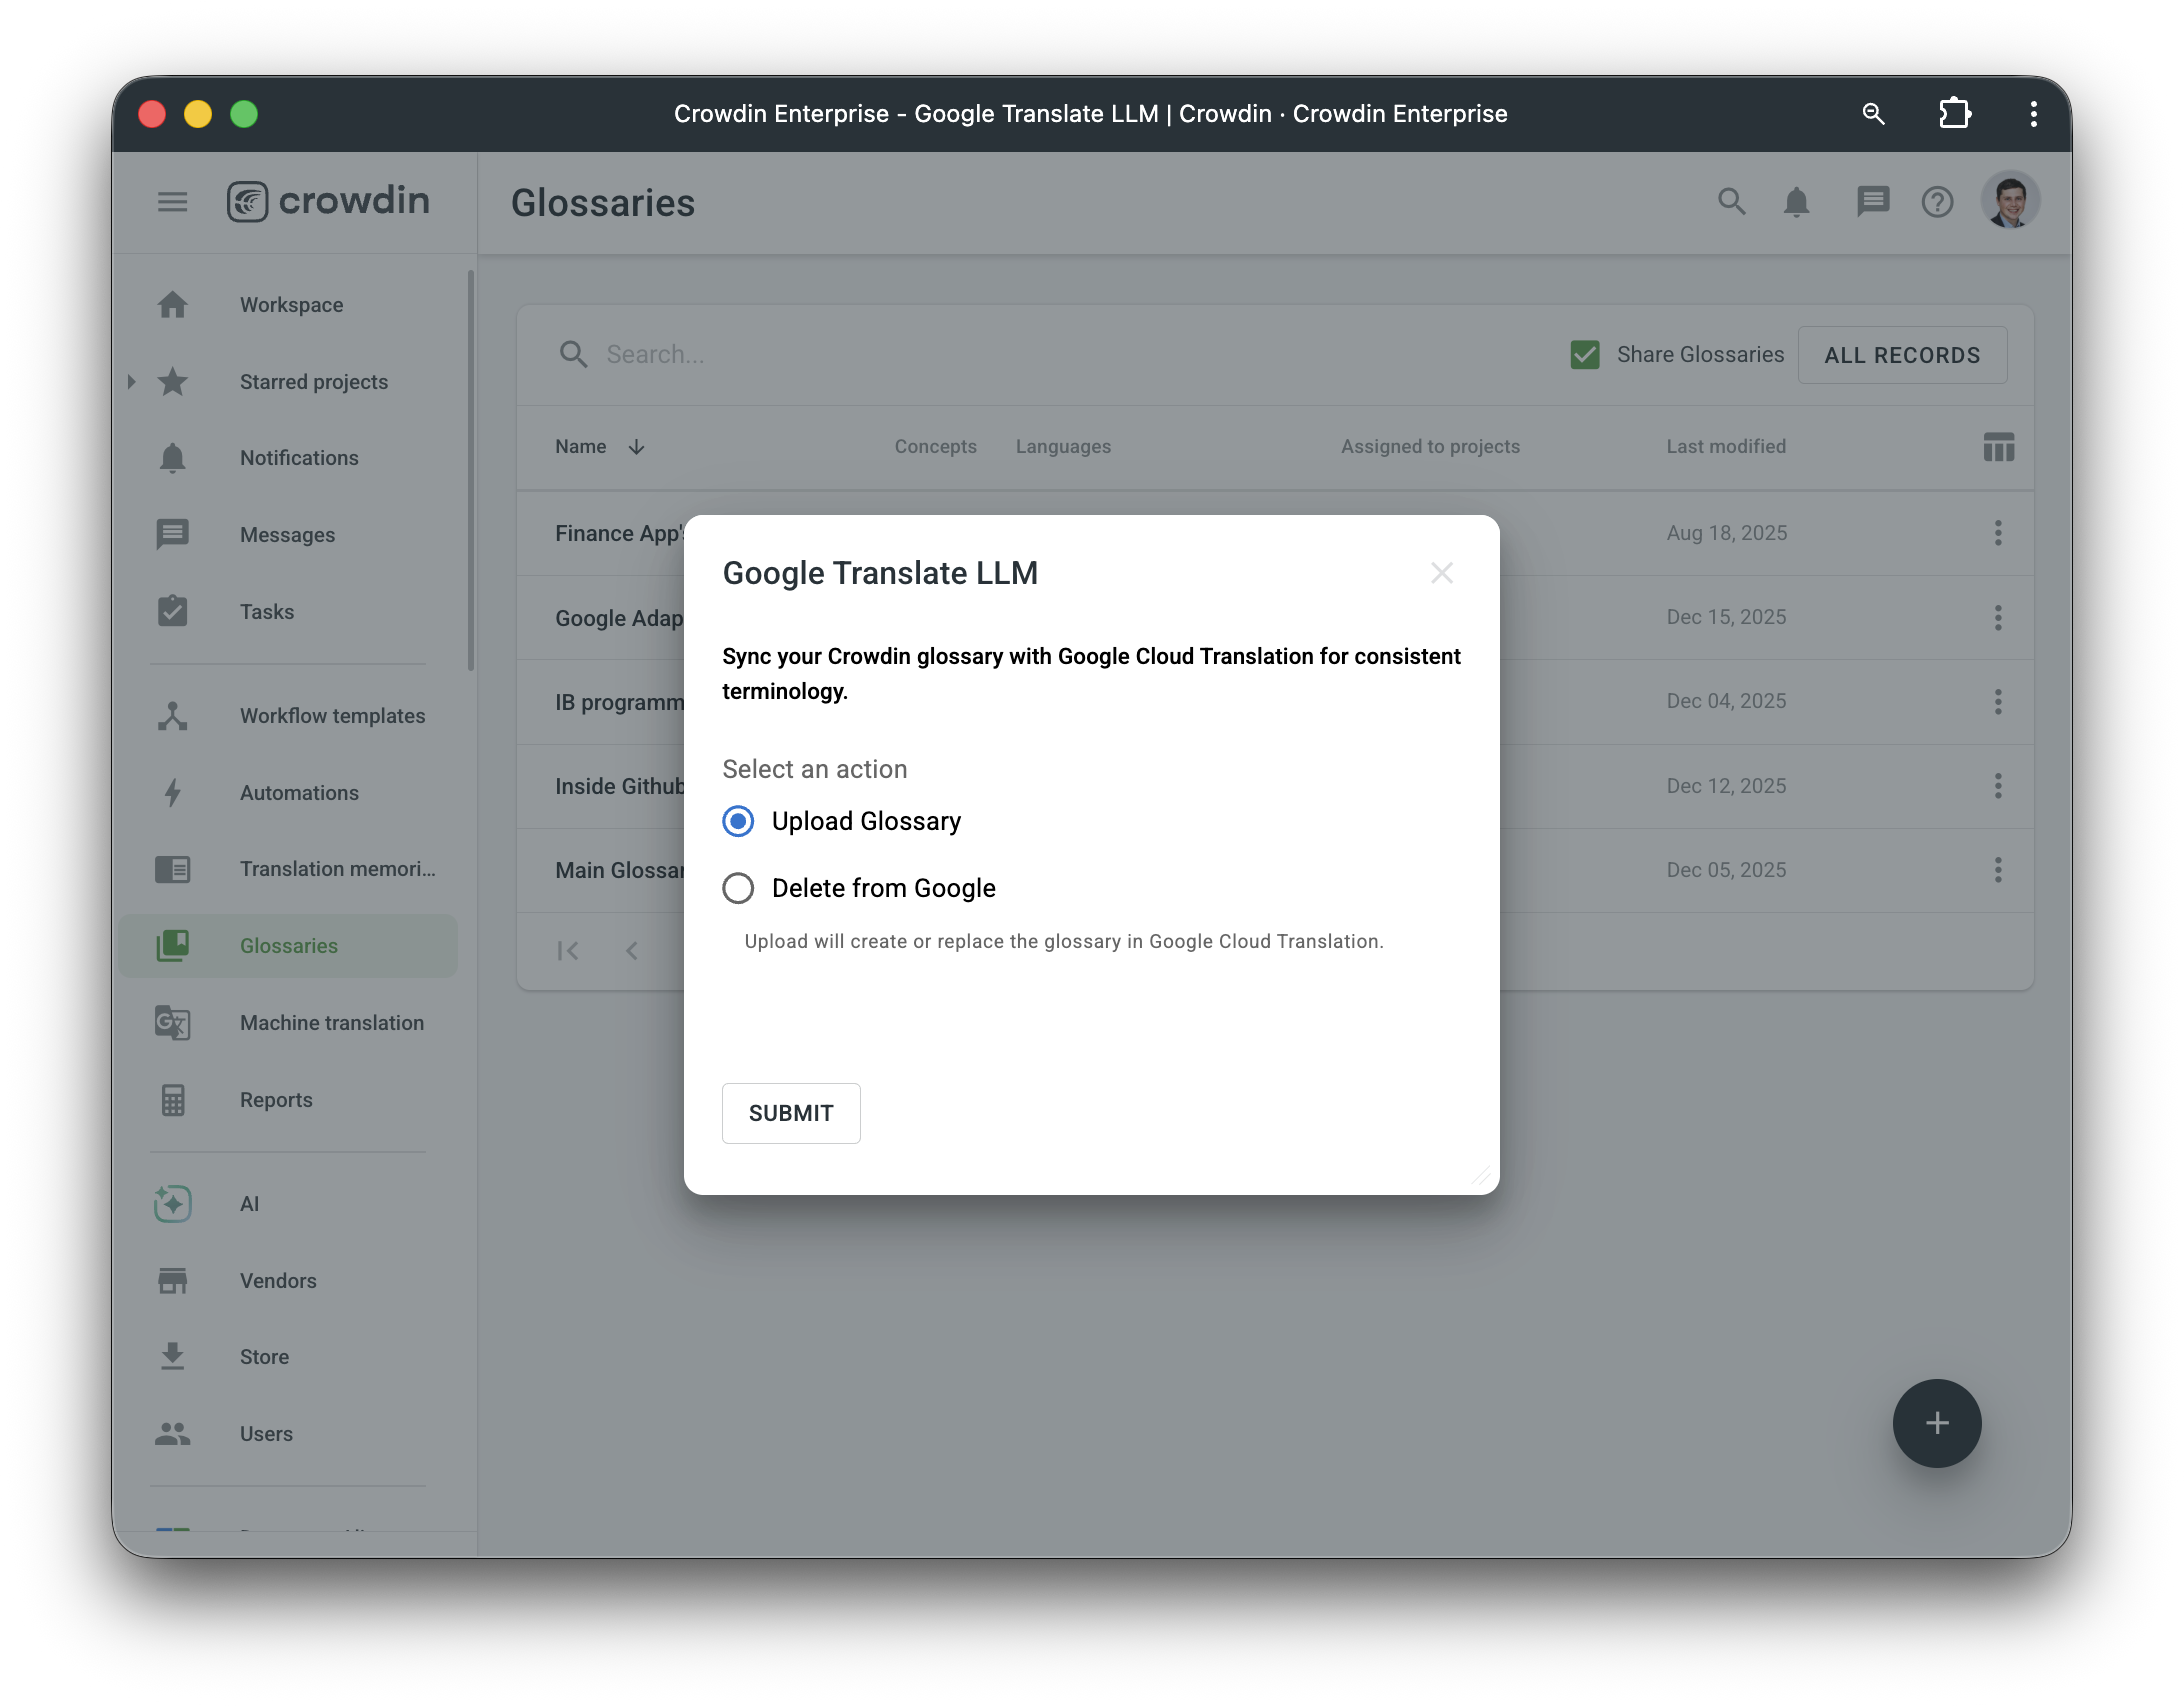This screenshot has height=1706, width=2184.
Task: Open the table columns configuration icon
Action: click(x=1999, y=447)
